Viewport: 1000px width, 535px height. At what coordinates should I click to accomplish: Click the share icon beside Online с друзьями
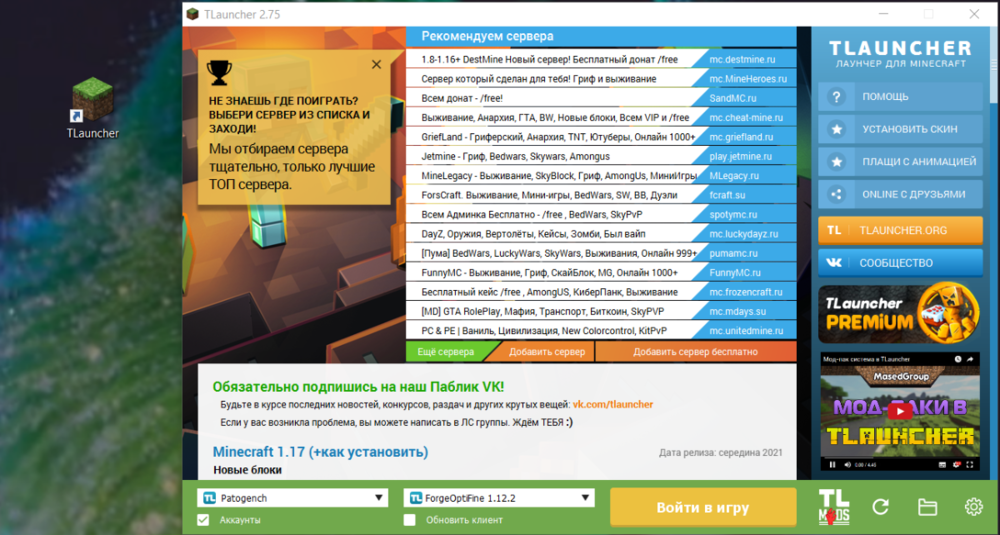click(x=836, y=194)
